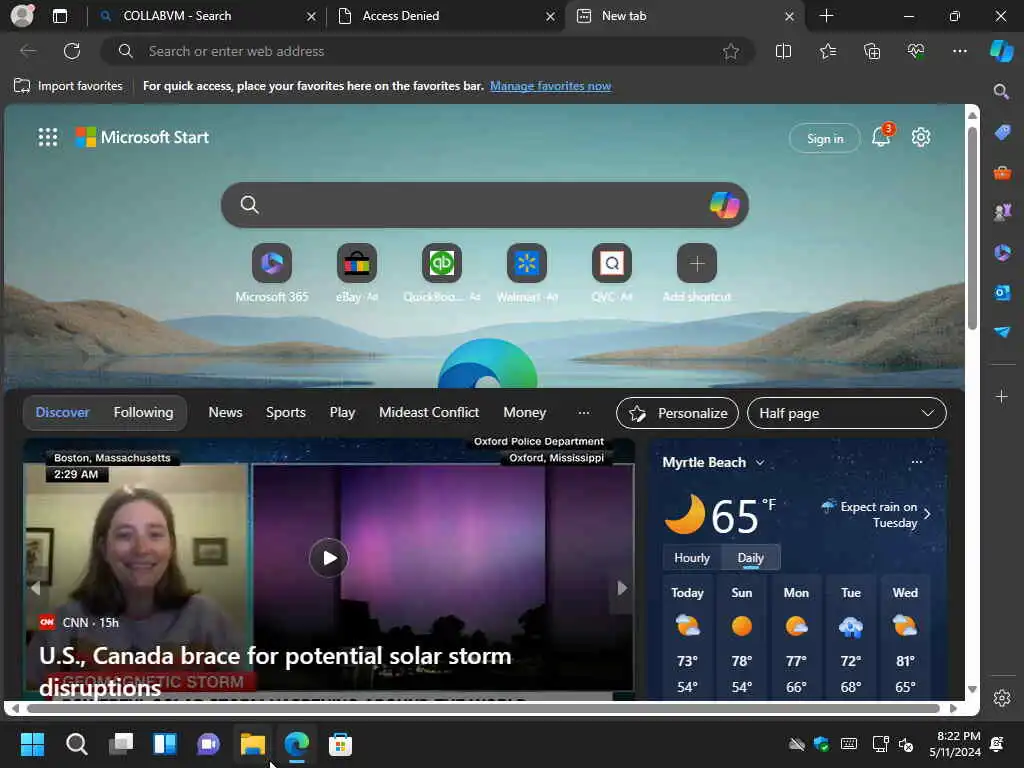Show more feed categories ellipsis
Screen dimensions: 1024x768
click(x=584, y=413)
